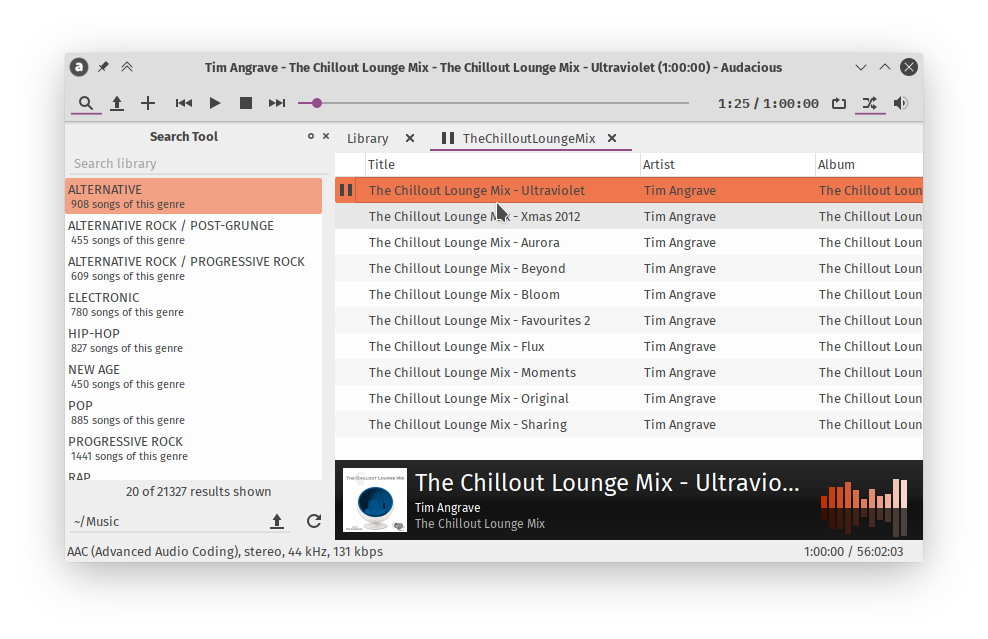Viewport: 988px width, 639px height.
Task: Select the POP genre
Action: 193,412
